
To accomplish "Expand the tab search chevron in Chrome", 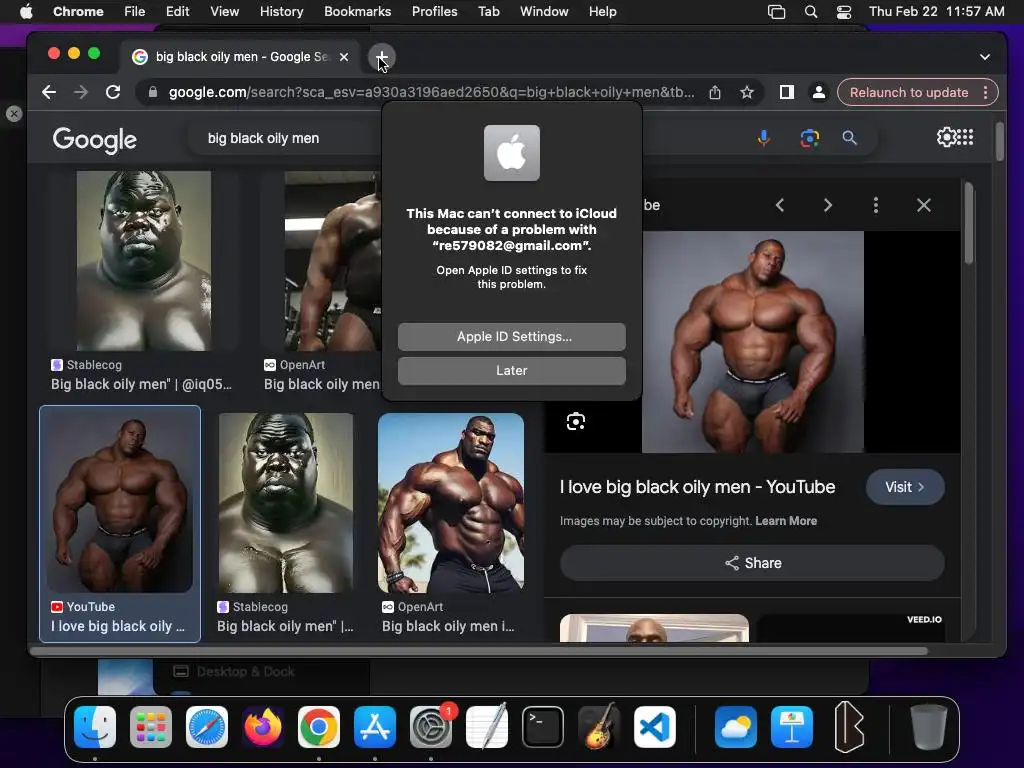I will pos(985,57).
